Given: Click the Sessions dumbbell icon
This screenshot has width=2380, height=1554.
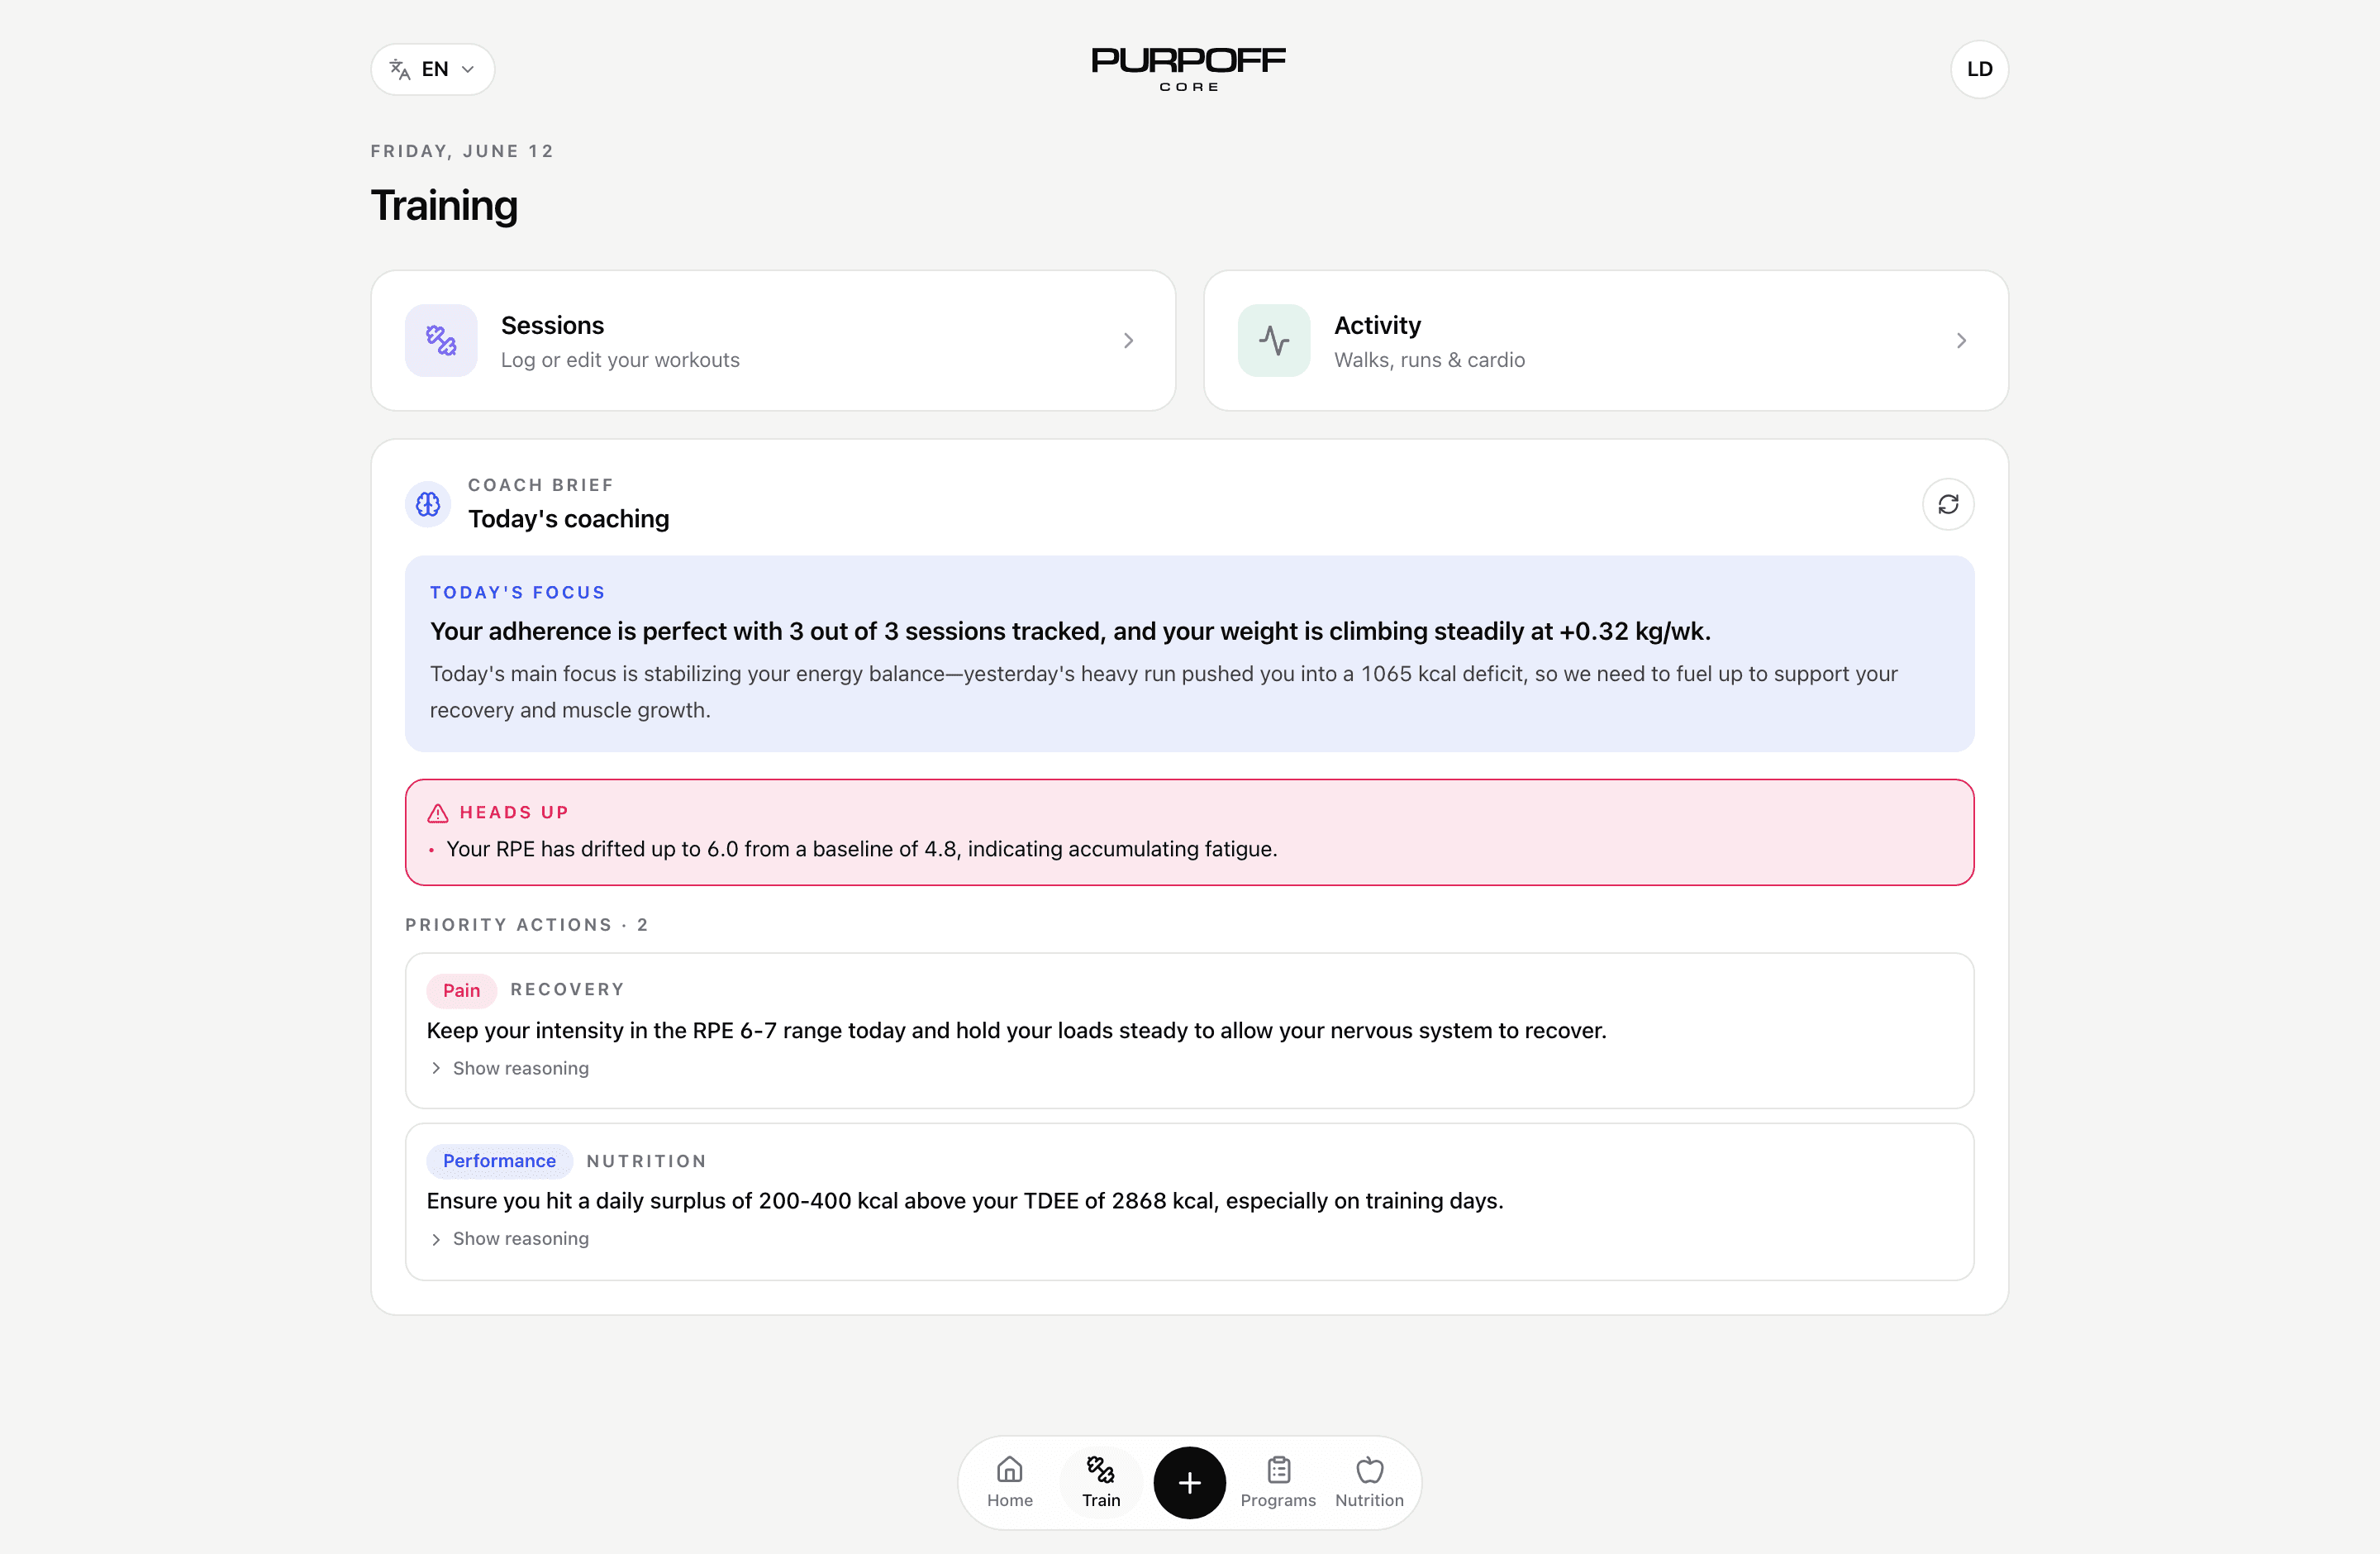Looking at the screenshot, I should (x=441, y=340).
